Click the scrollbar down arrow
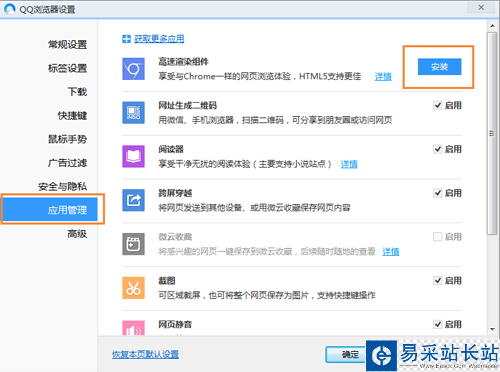 (492, 329)
